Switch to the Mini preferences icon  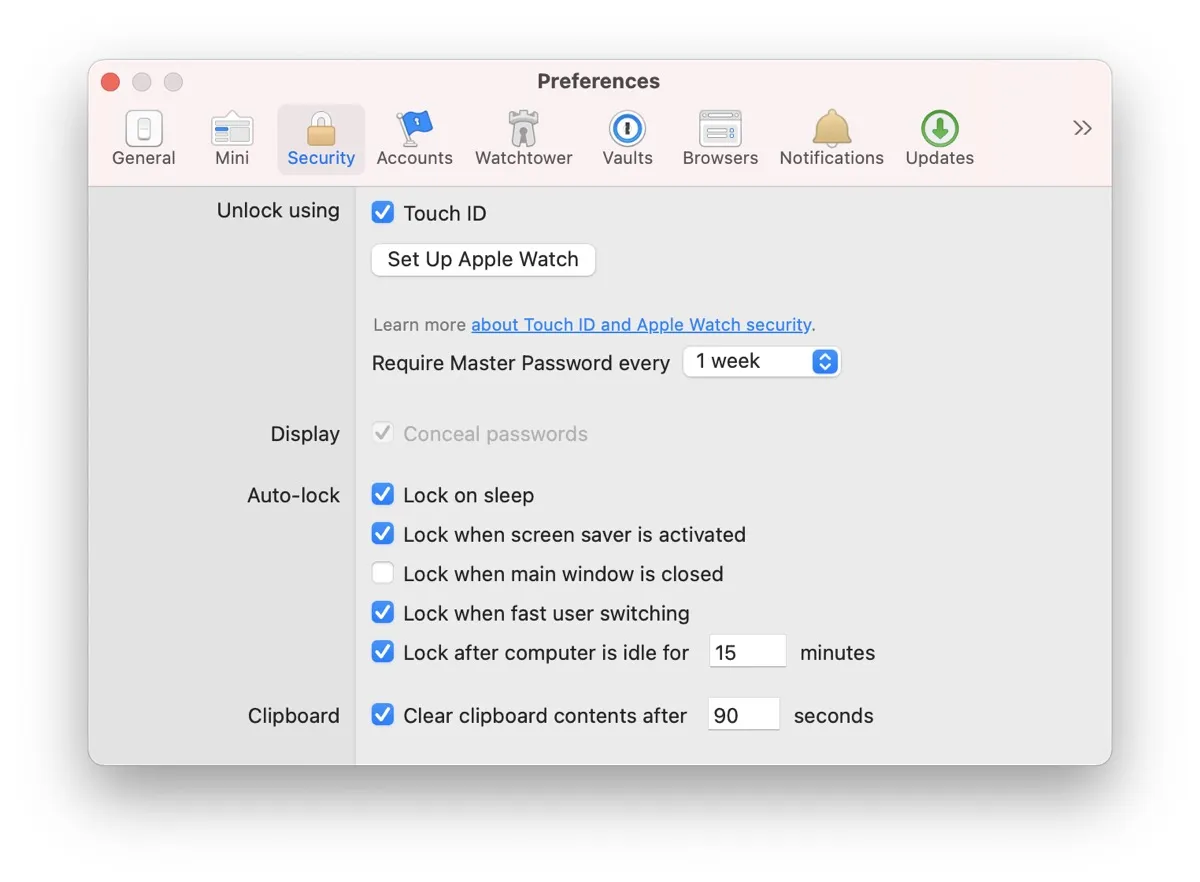pos(232,135)
